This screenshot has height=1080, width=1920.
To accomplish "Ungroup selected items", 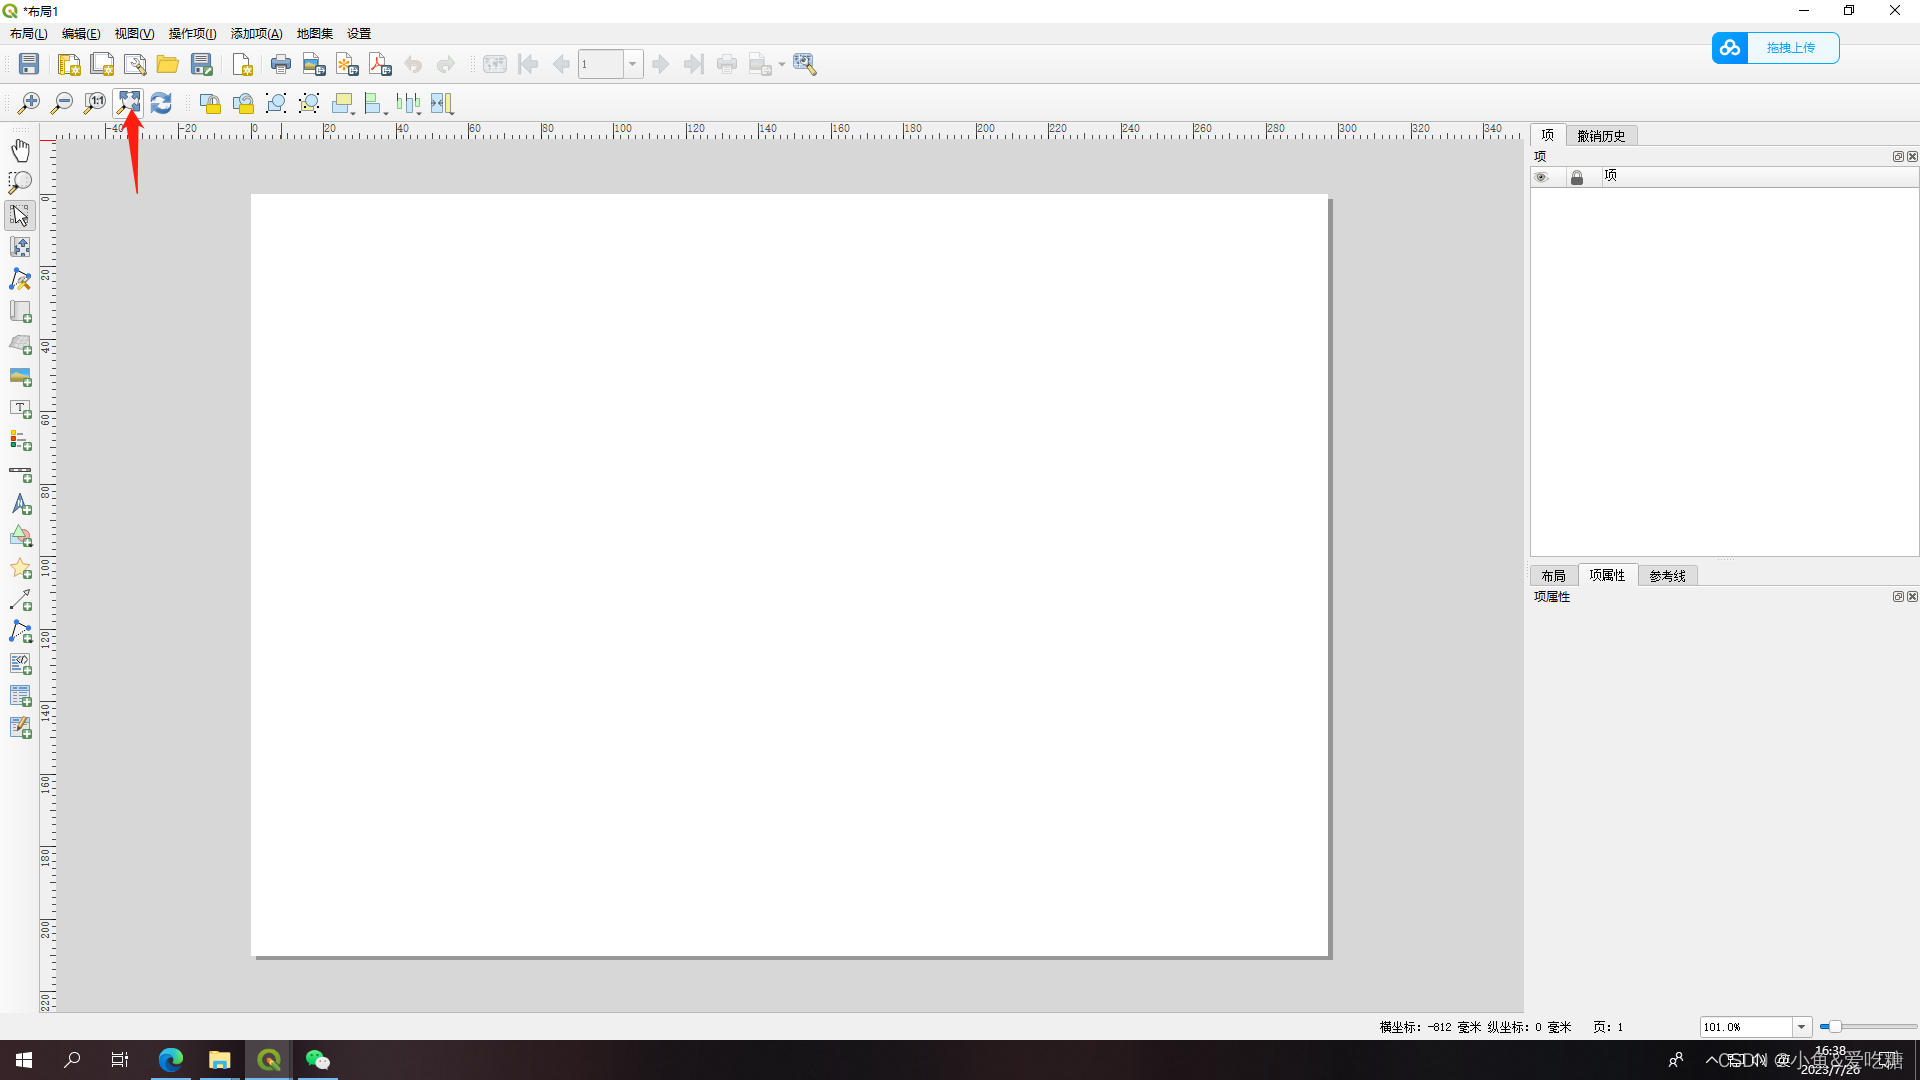I will pos(309,103).
